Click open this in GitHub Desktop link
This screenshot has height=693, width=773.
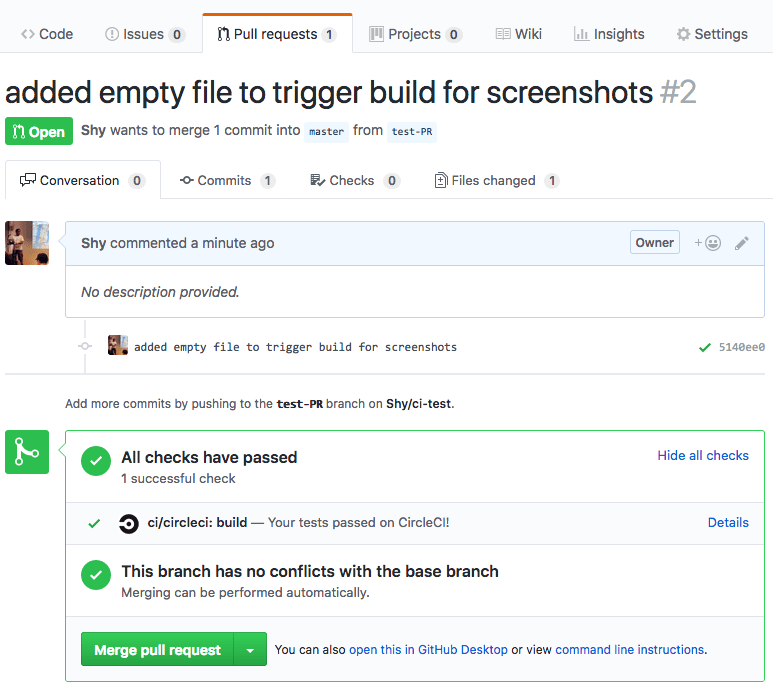(428, 650)
